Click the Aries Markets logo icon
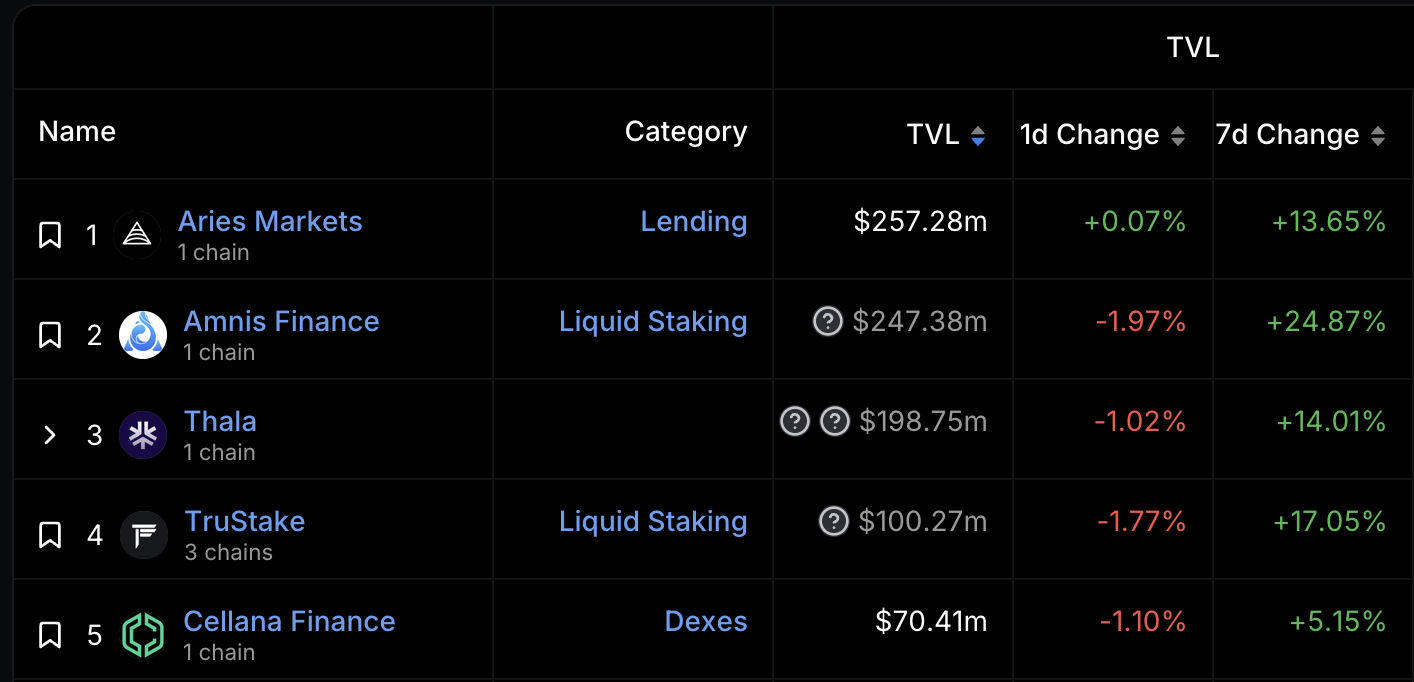The height and width of the screenshot is (682, 1414). click(137, 235)
